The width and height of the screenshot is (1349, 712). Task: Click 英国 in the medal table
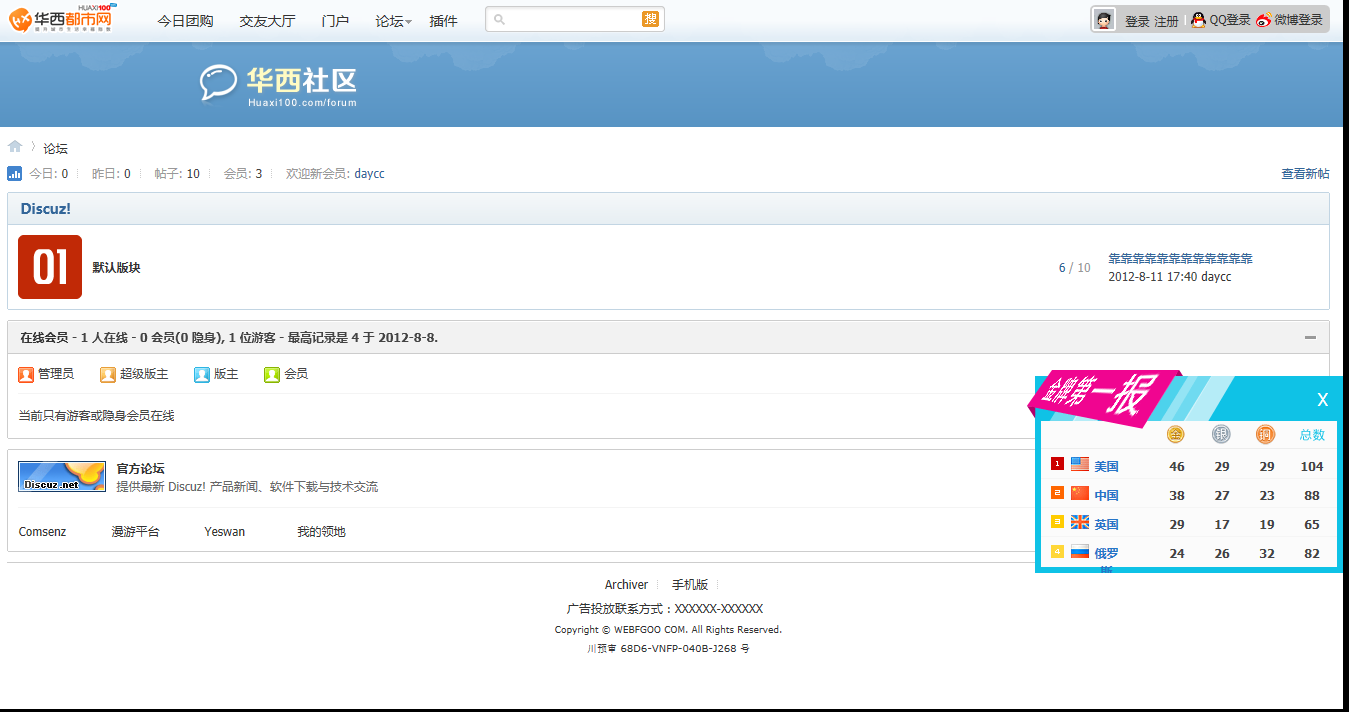(x=1106, y=524)
